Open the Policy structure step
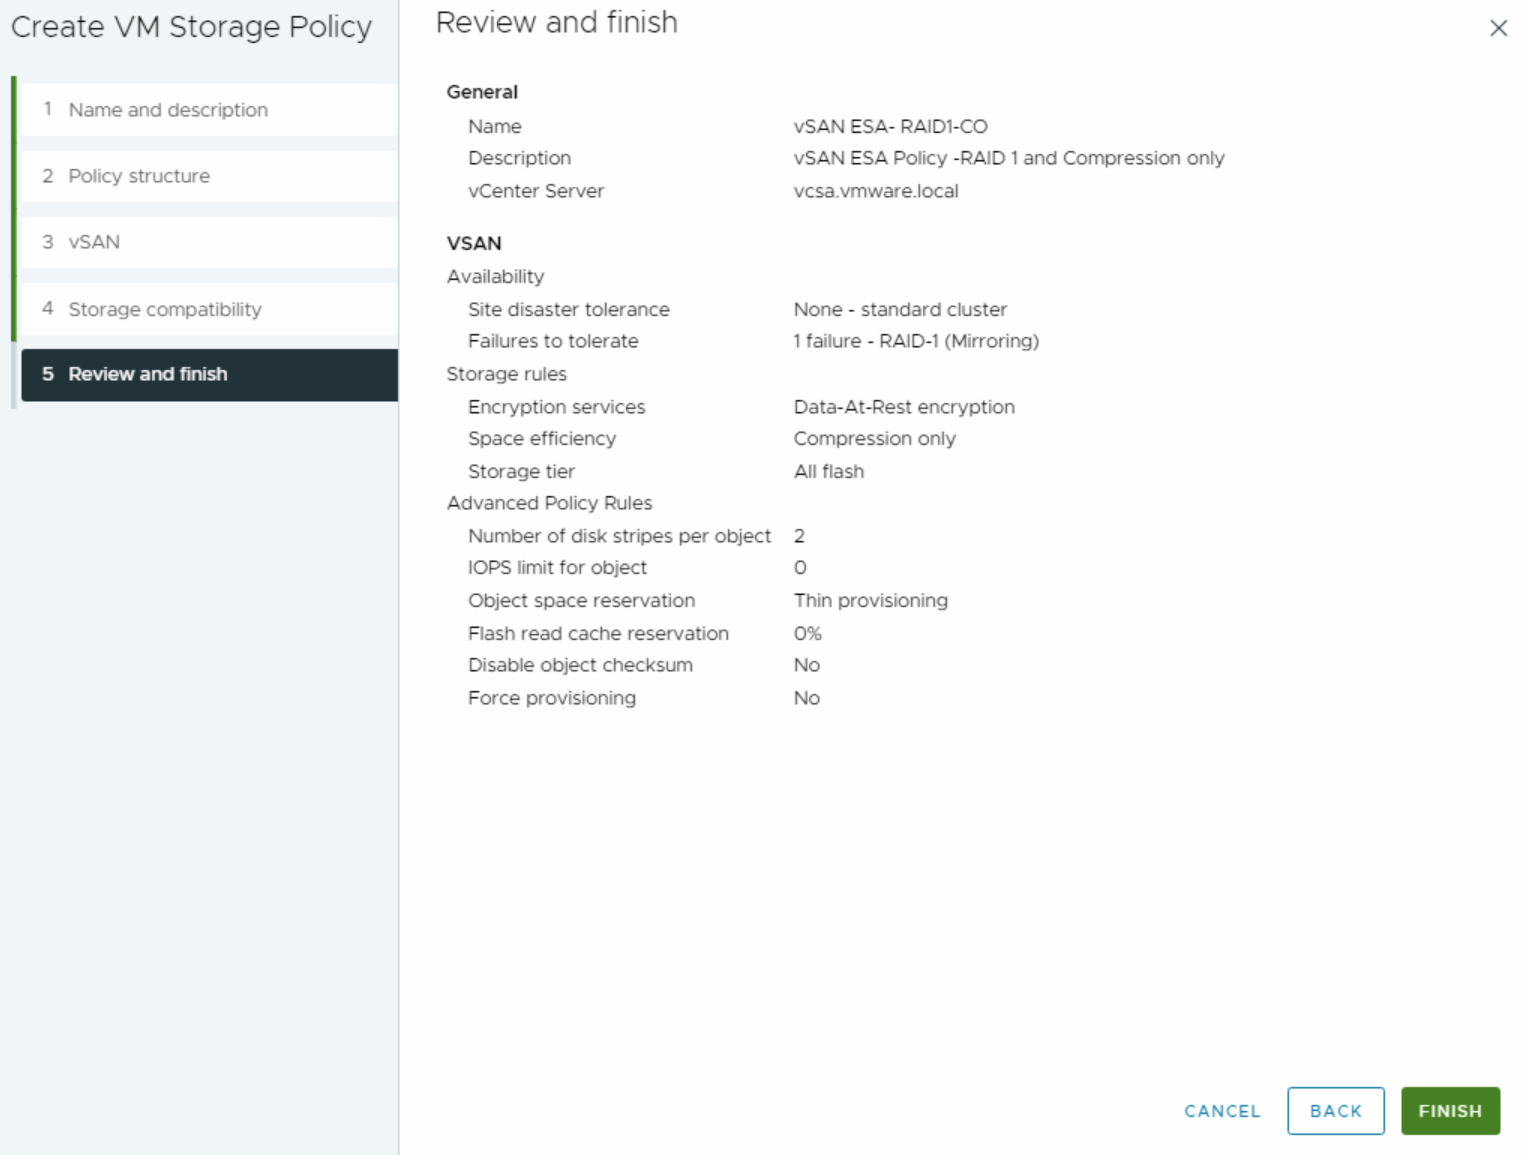The width and height of the screenshot is (1525, 1155). 138,176
